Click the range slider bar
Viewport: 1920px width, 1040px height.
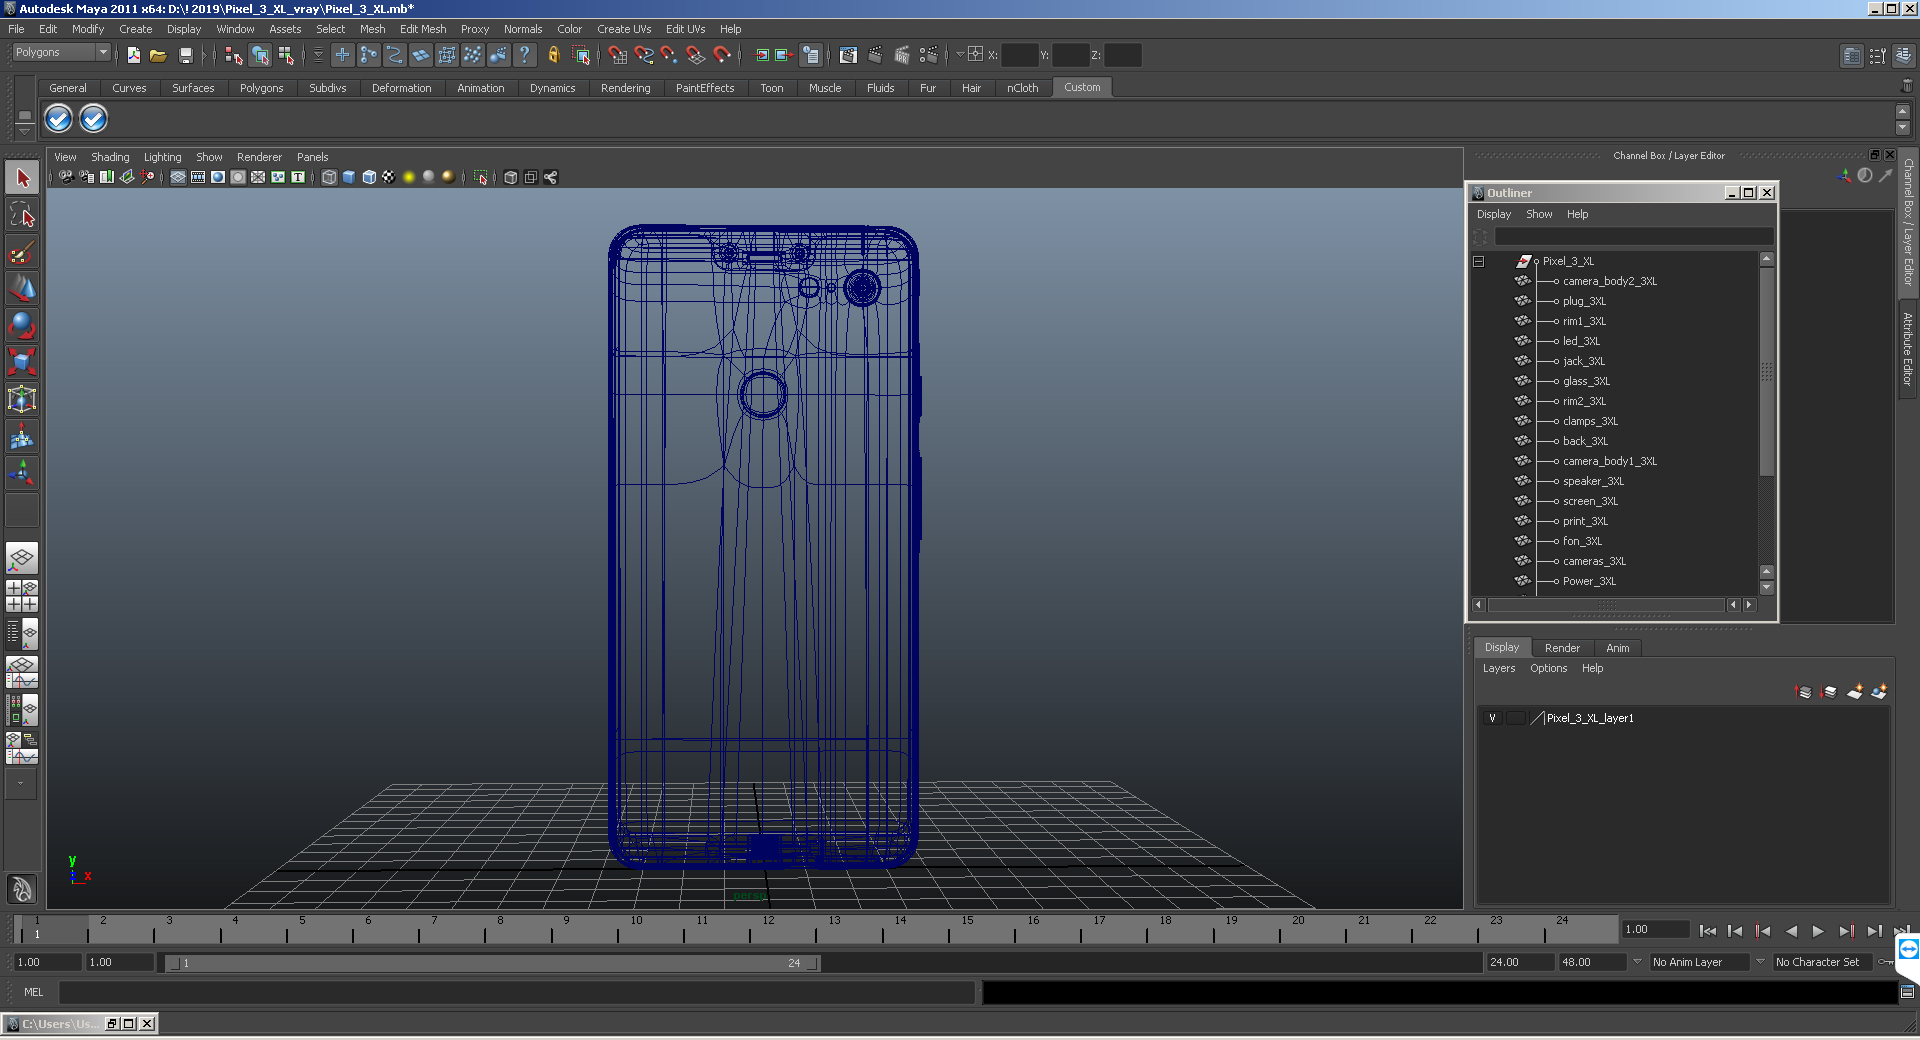(492, 963)
